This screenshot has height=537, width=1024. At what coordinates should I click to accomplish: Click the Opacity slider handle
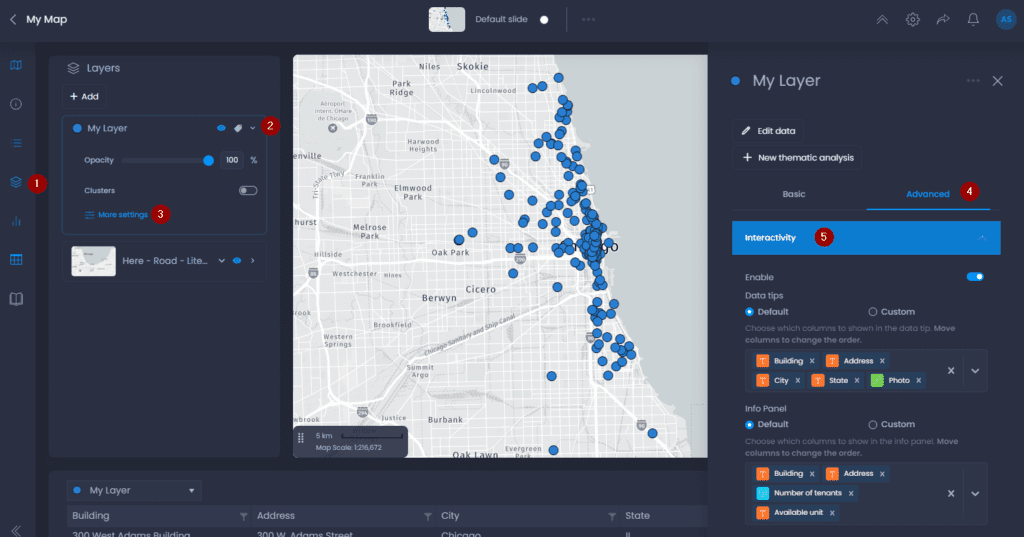click(x=208, y=161)
